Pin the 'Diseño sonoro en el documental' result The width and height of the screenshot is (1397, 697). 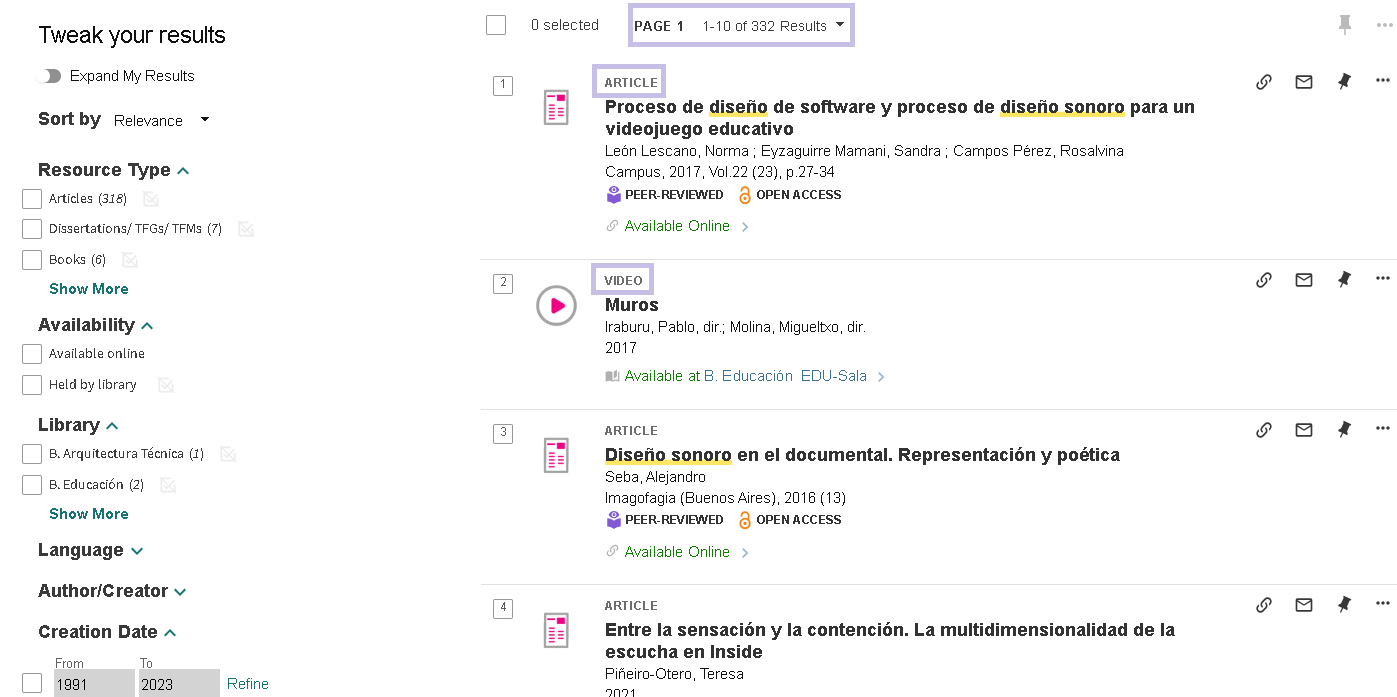[1343, 430]
